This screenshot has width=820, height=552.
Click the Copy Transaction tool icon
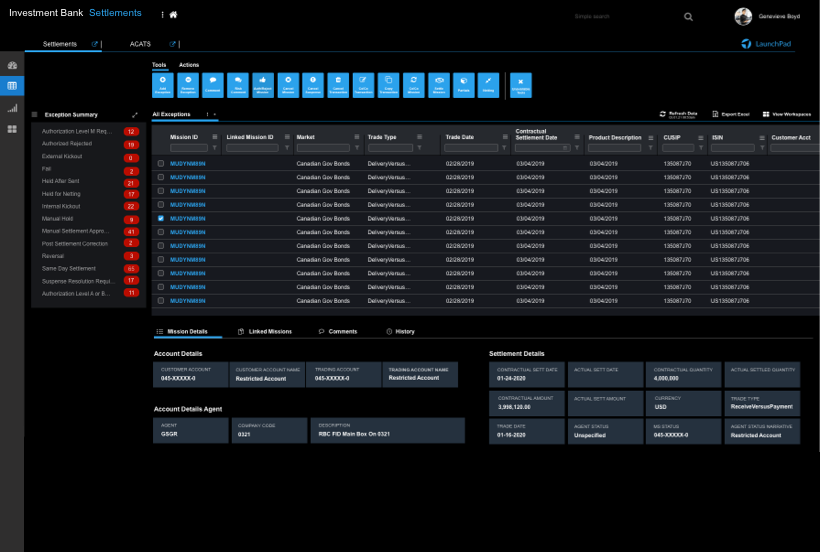tap(388, 84)
